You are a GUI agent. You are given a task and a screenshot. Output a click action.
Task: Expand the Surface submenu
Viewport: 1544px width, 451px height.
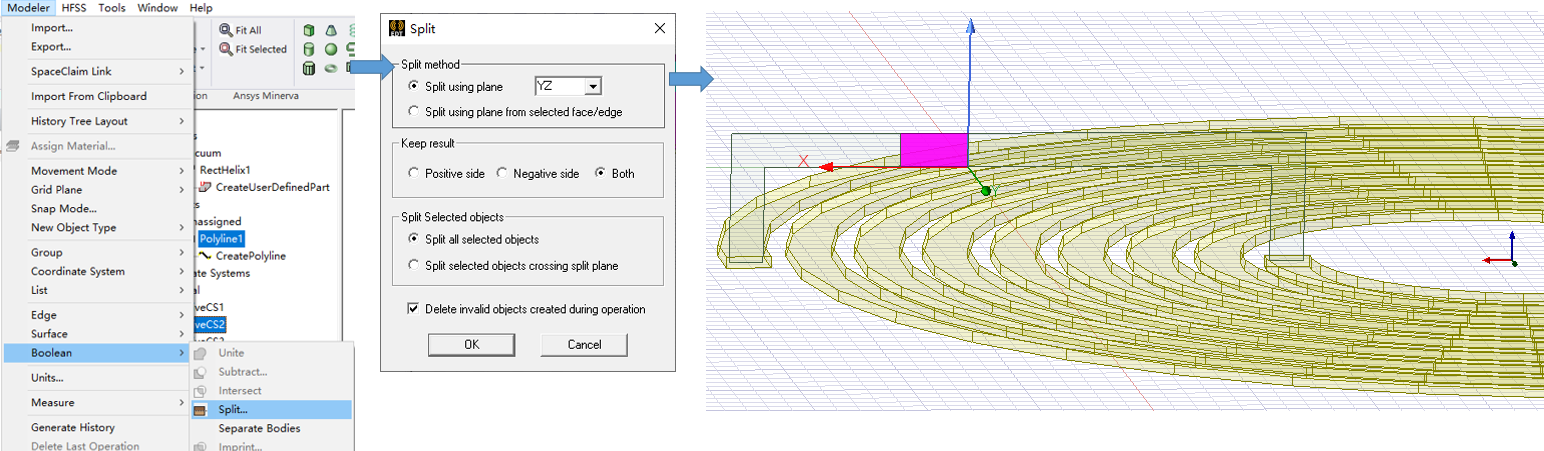point(97,334)
